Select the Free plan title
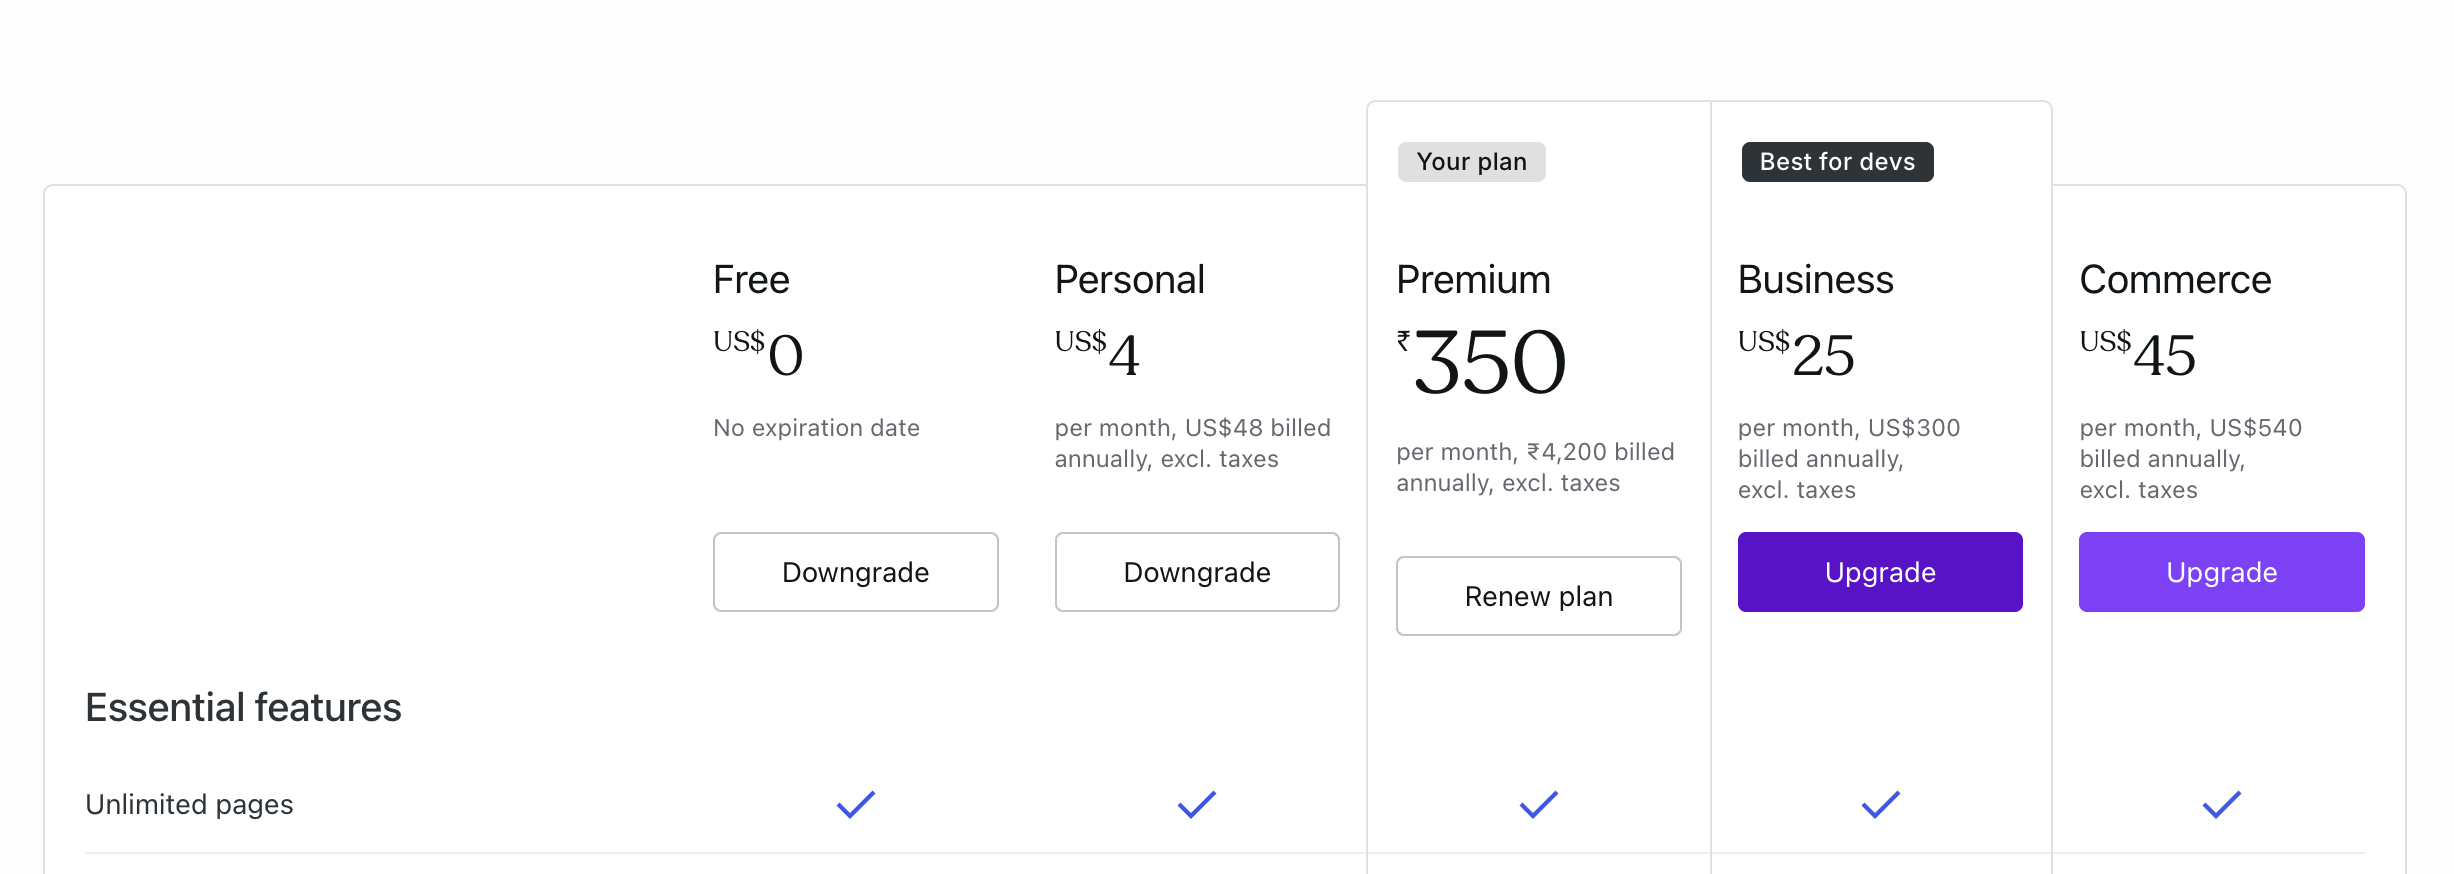This screenshot has height=874, width=2454. click(751, 280)
